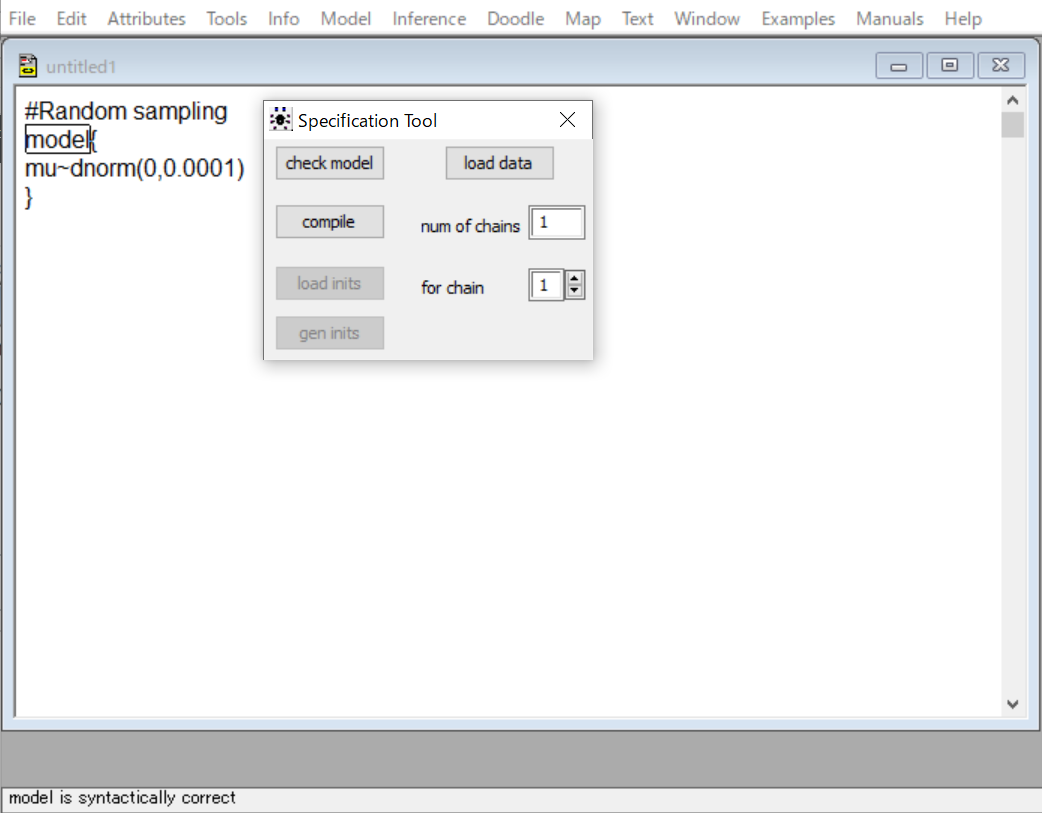Click the vertical scrollbar thumb
Viewport: 1042px width, 813px height.
[x=1013, y=125]
